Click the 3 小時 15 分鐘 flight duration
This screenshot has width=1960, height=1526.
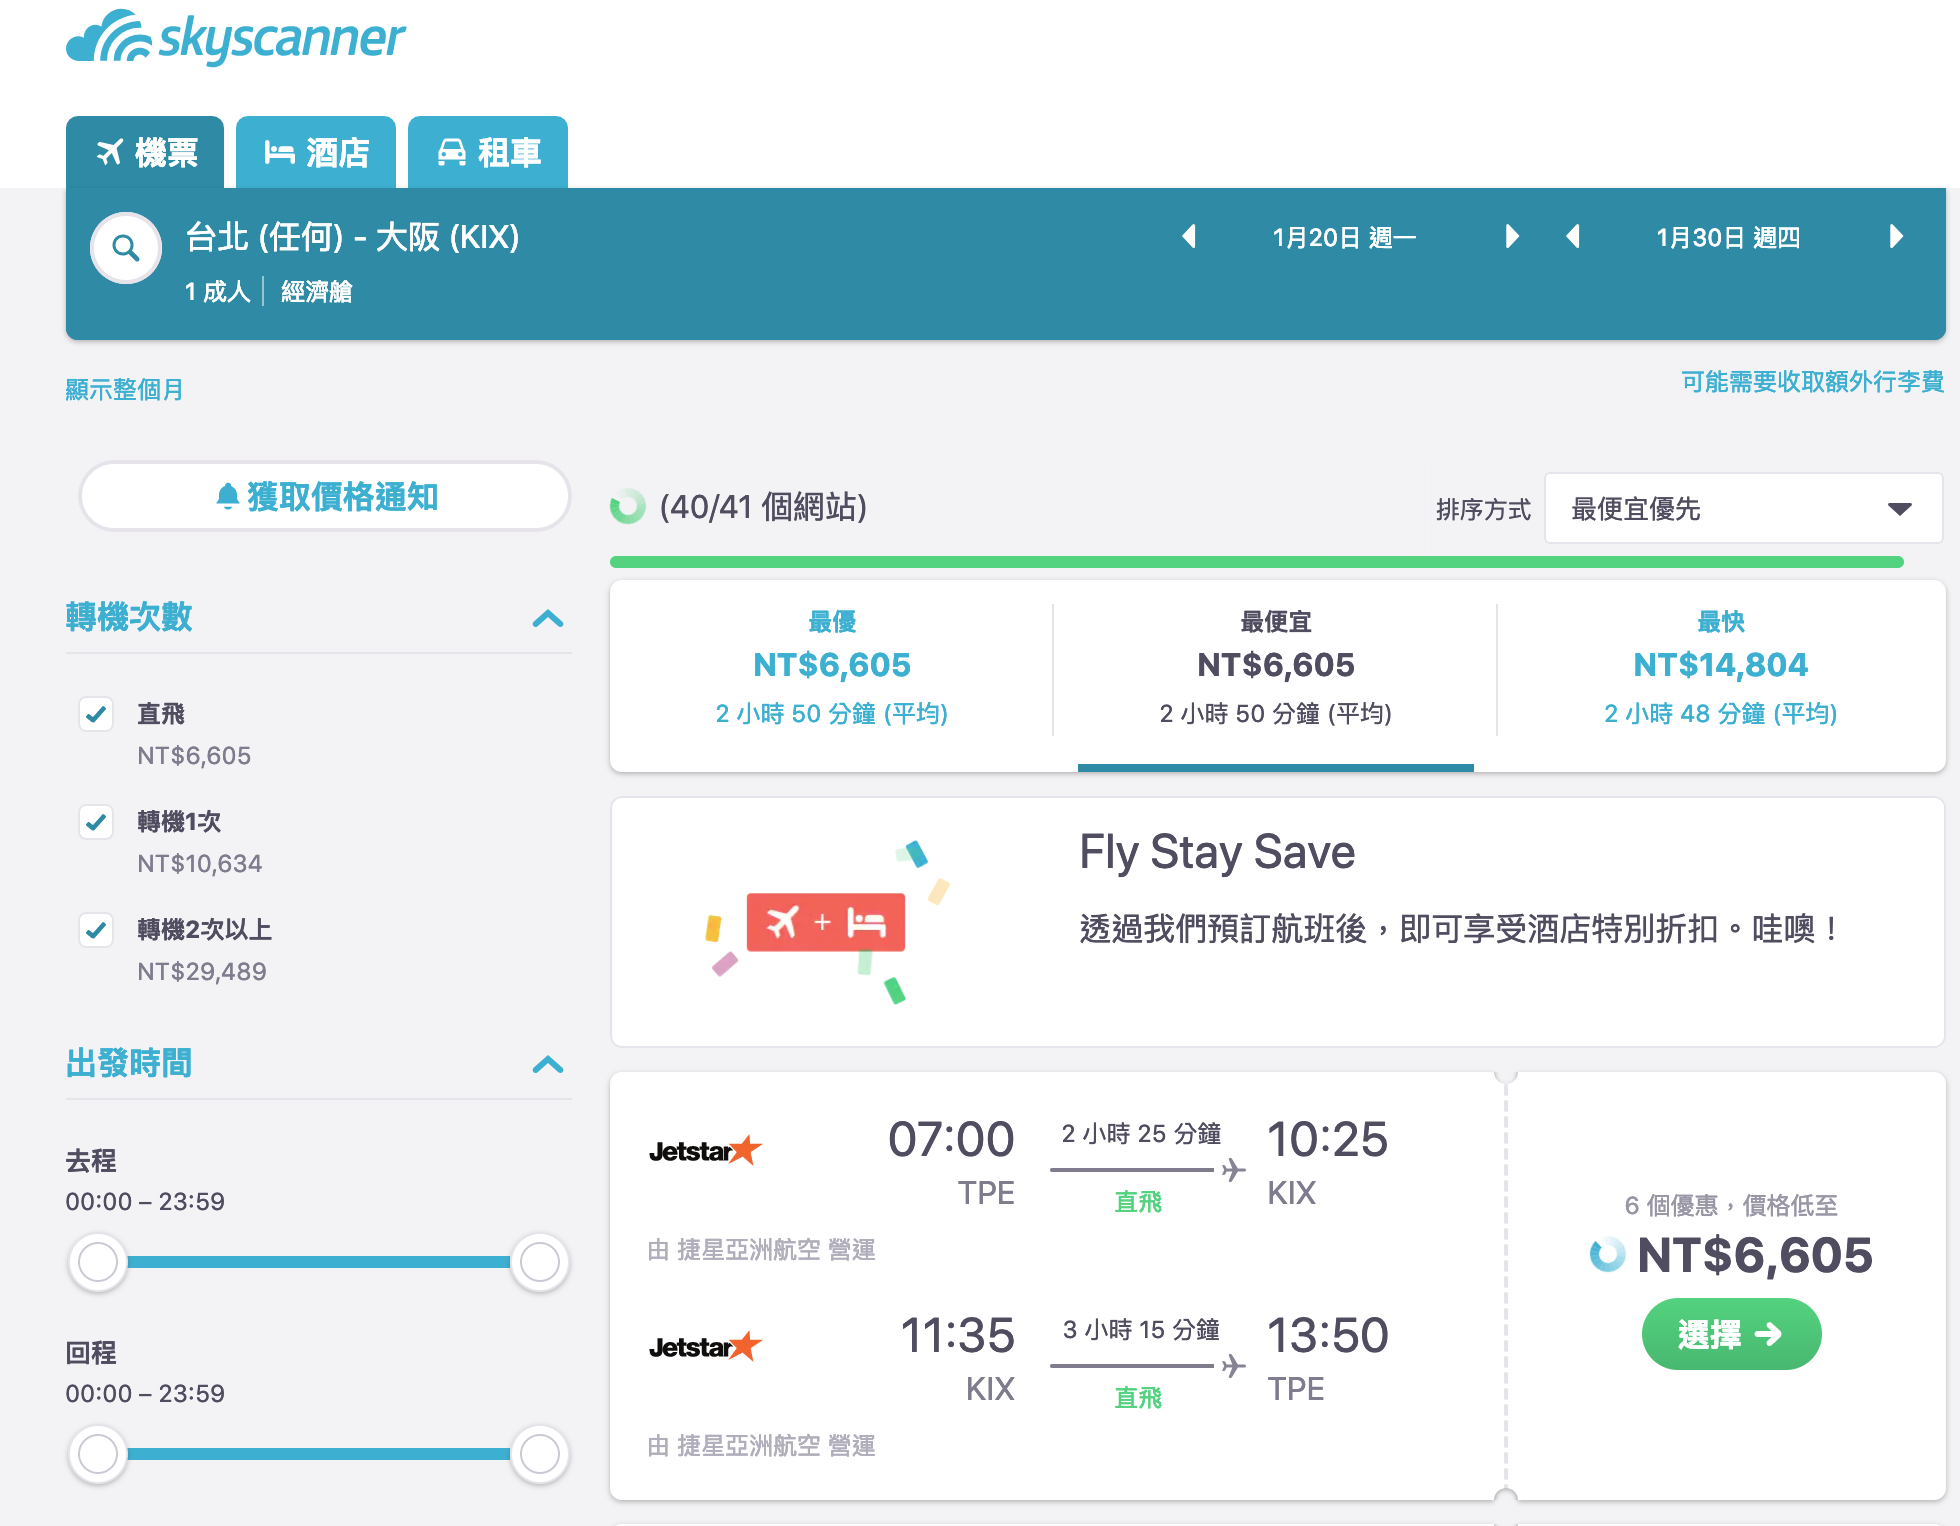(x=1141, y=1329)
